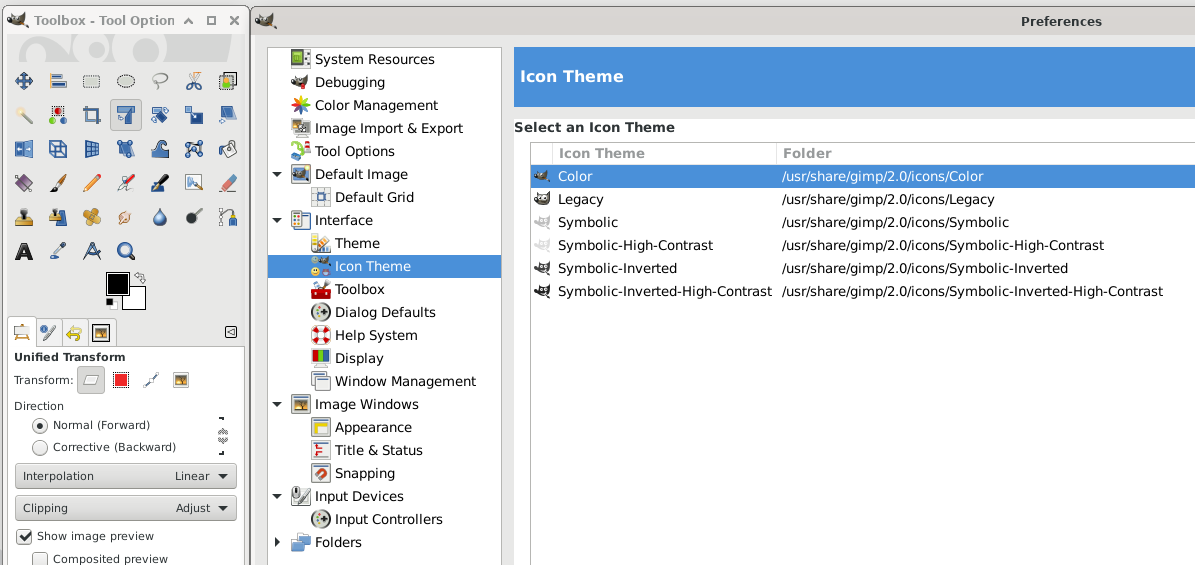Click the black foreground color swatch
The image size is (1195, 565).
(x=117, y=283)
